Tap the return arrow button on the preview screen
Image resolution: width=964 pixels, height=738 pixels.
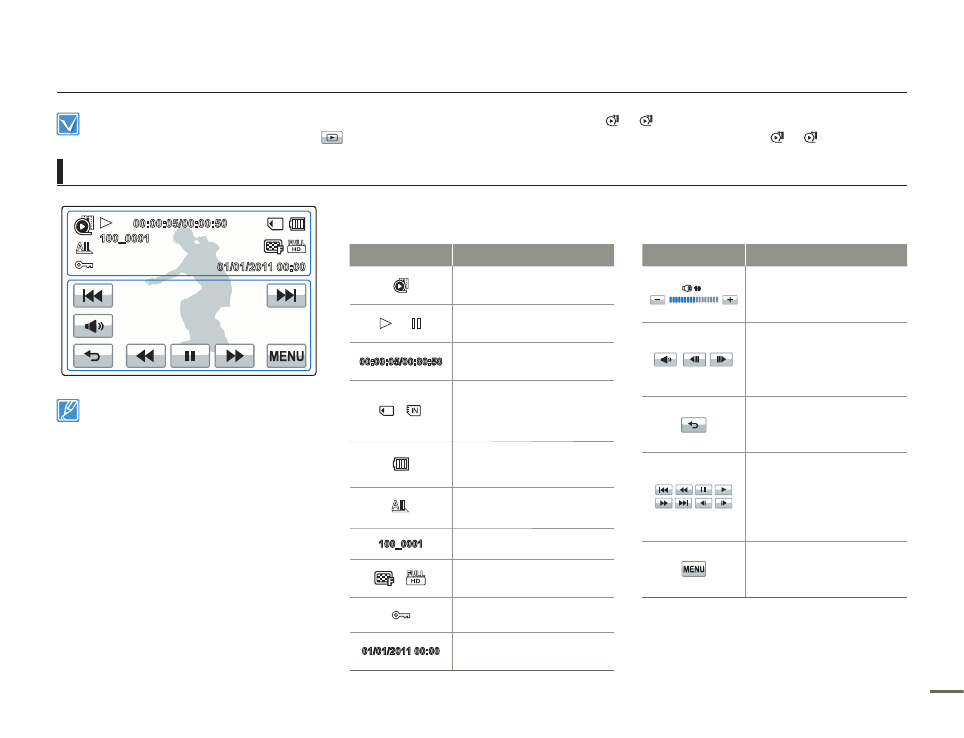point(93,357)
